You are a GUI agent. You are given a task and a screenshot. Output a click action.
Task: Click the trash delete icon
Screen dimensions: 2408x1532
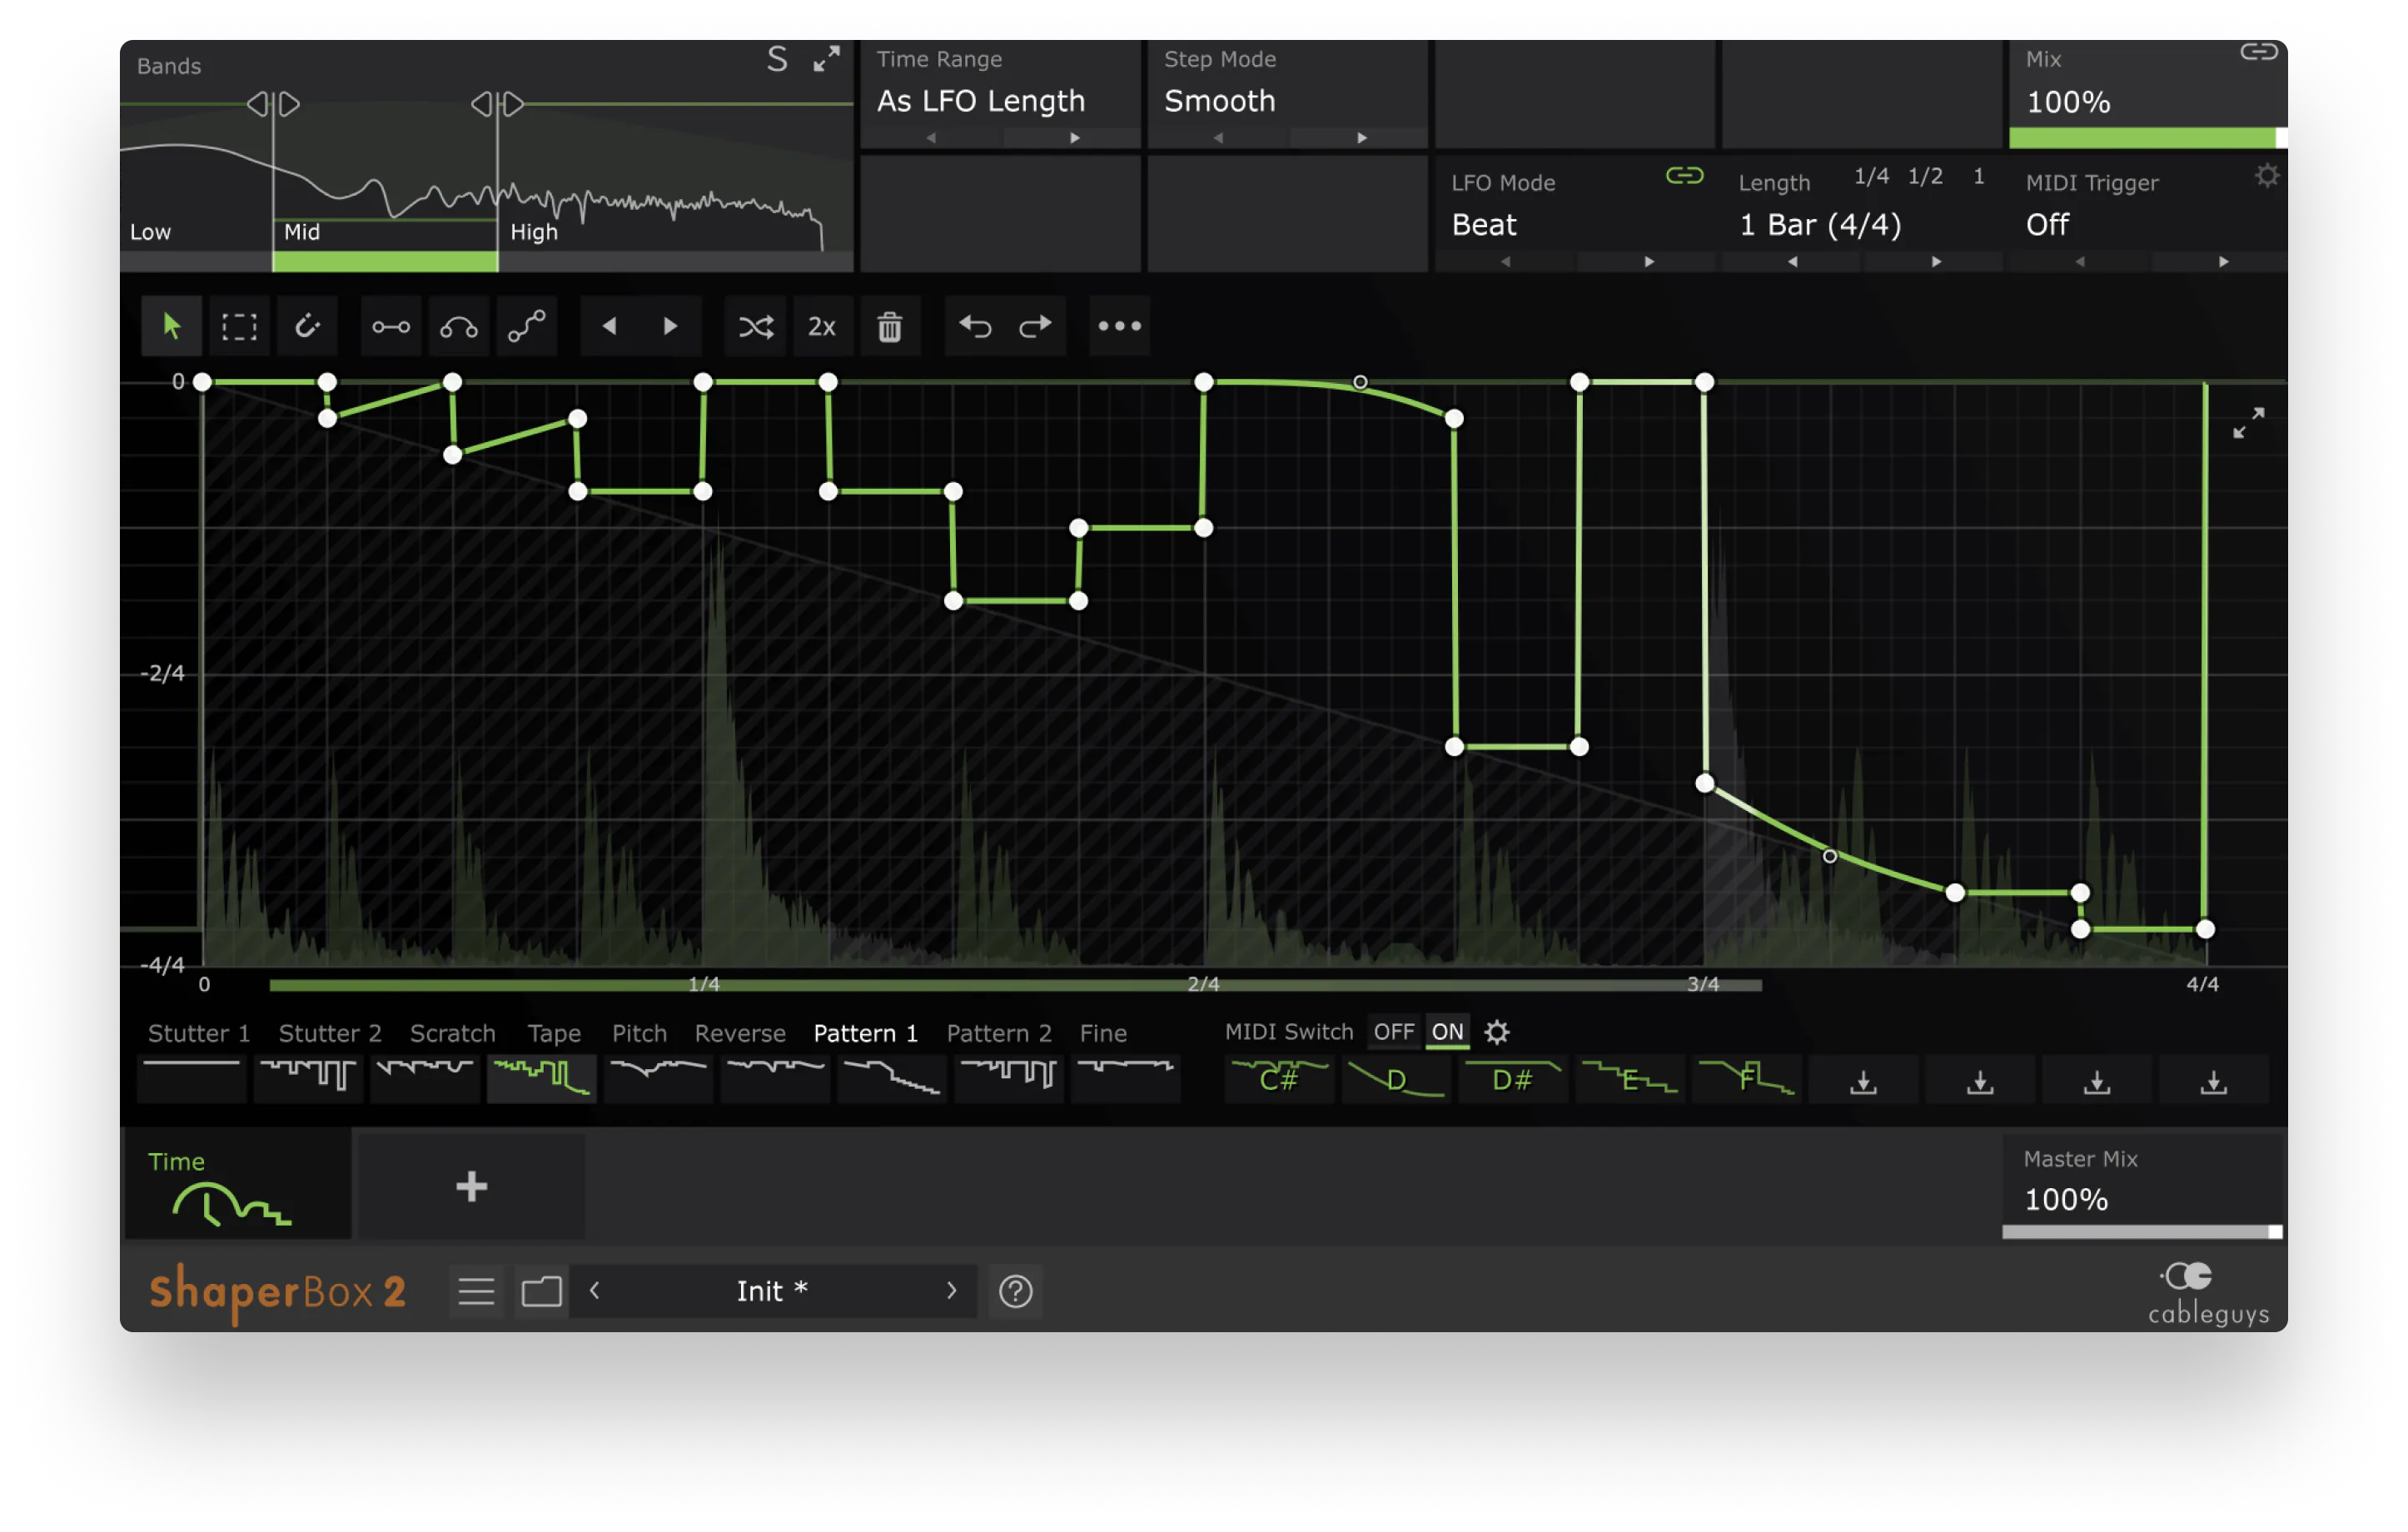coord(889,326)
